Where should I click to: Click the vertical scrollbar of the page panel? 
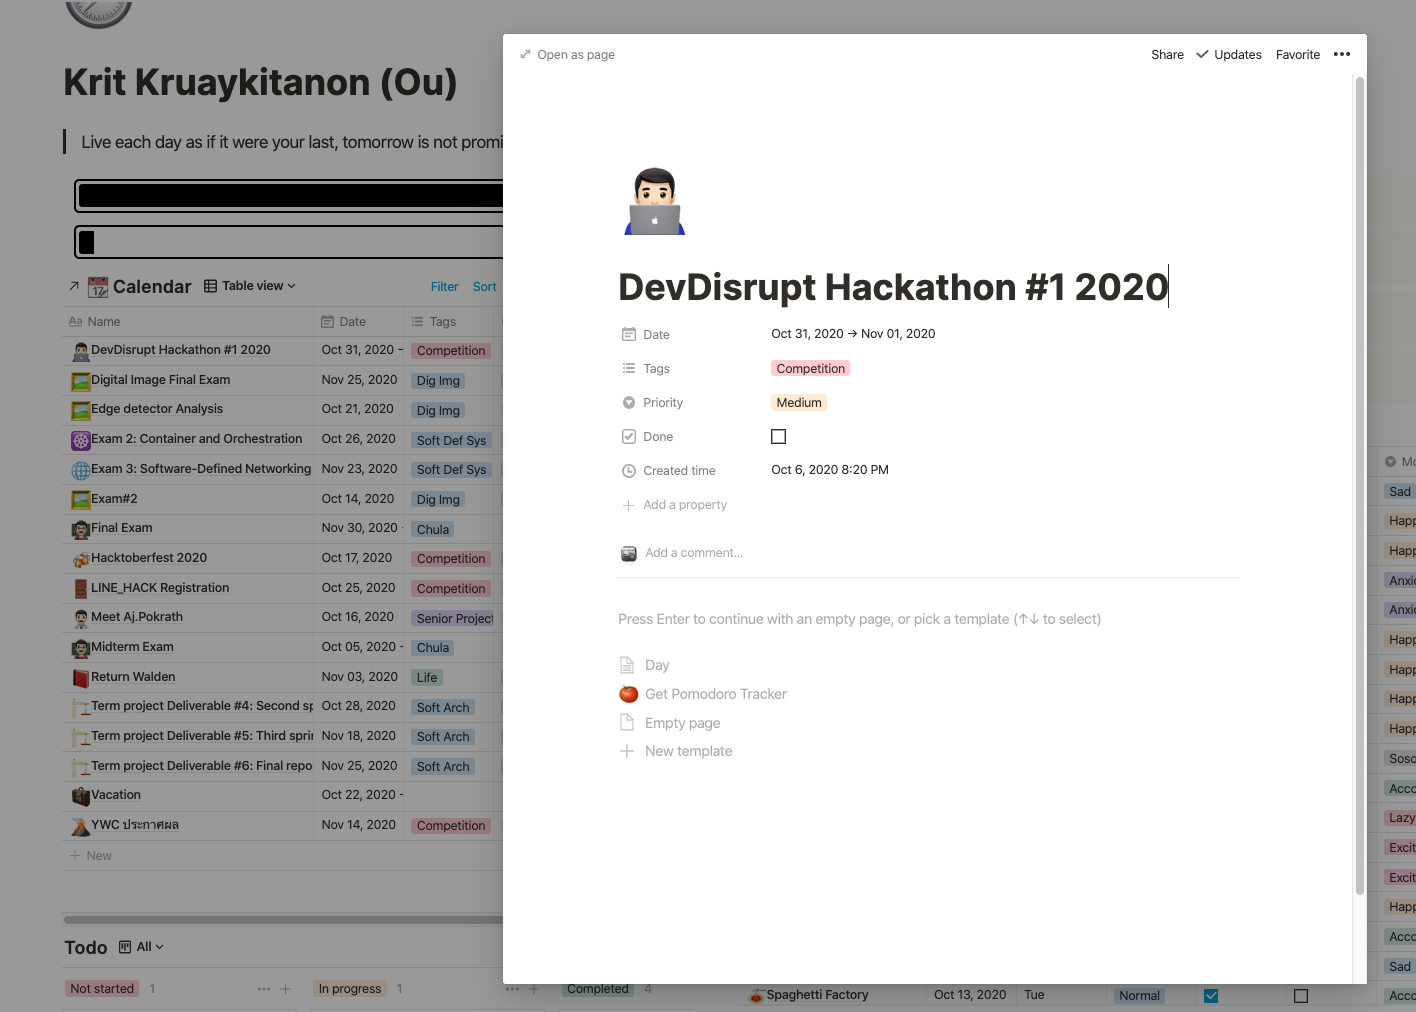coord(1360,485)
